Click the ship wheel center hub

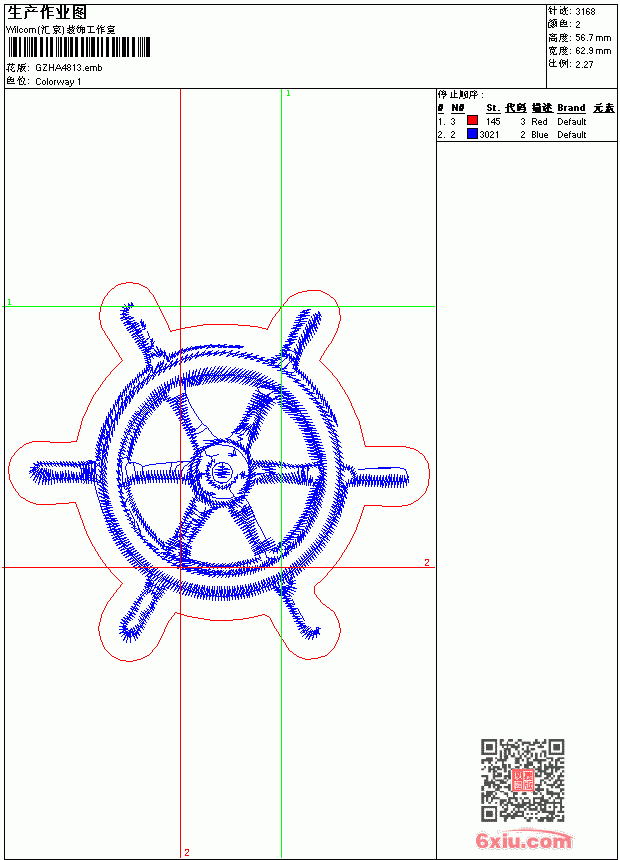[222, 472]
